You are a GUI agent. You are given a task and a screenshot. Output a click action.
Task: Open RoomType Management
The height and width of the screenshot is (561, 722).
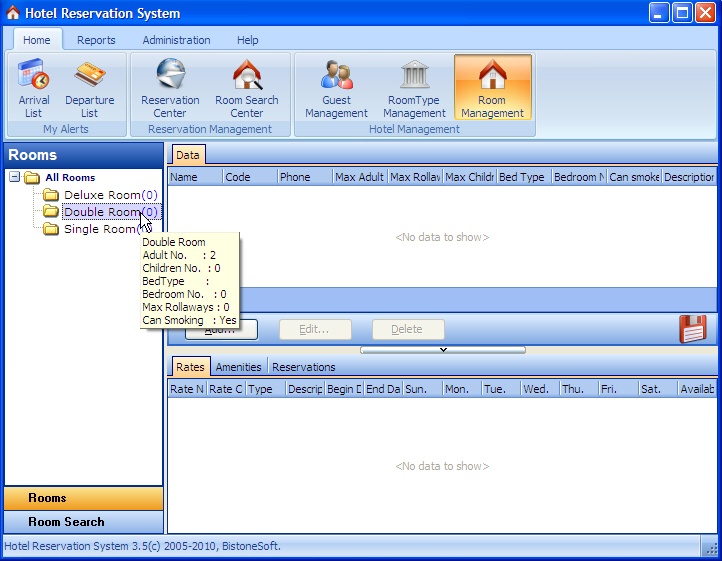pos(414,89)
